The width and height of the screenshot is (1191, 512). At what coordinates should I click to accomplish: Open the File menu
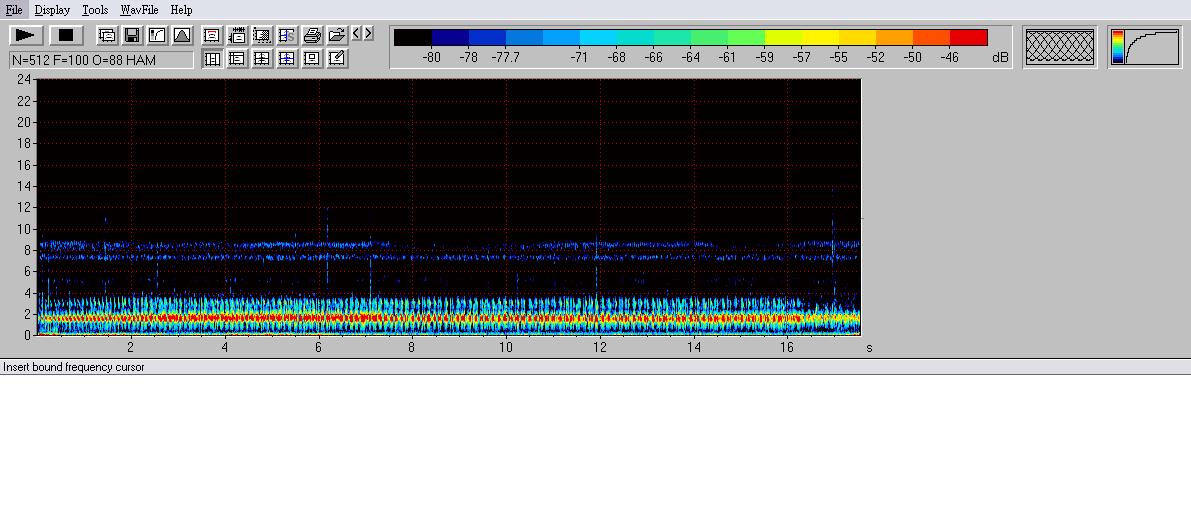coord(14,10)
